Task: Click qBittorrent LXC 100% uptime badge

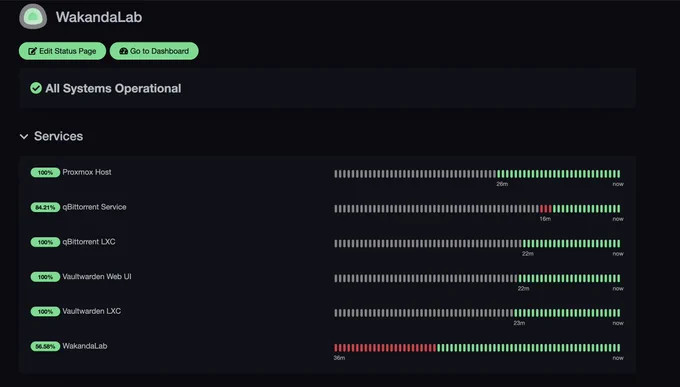Action: (x=45, y=242)
